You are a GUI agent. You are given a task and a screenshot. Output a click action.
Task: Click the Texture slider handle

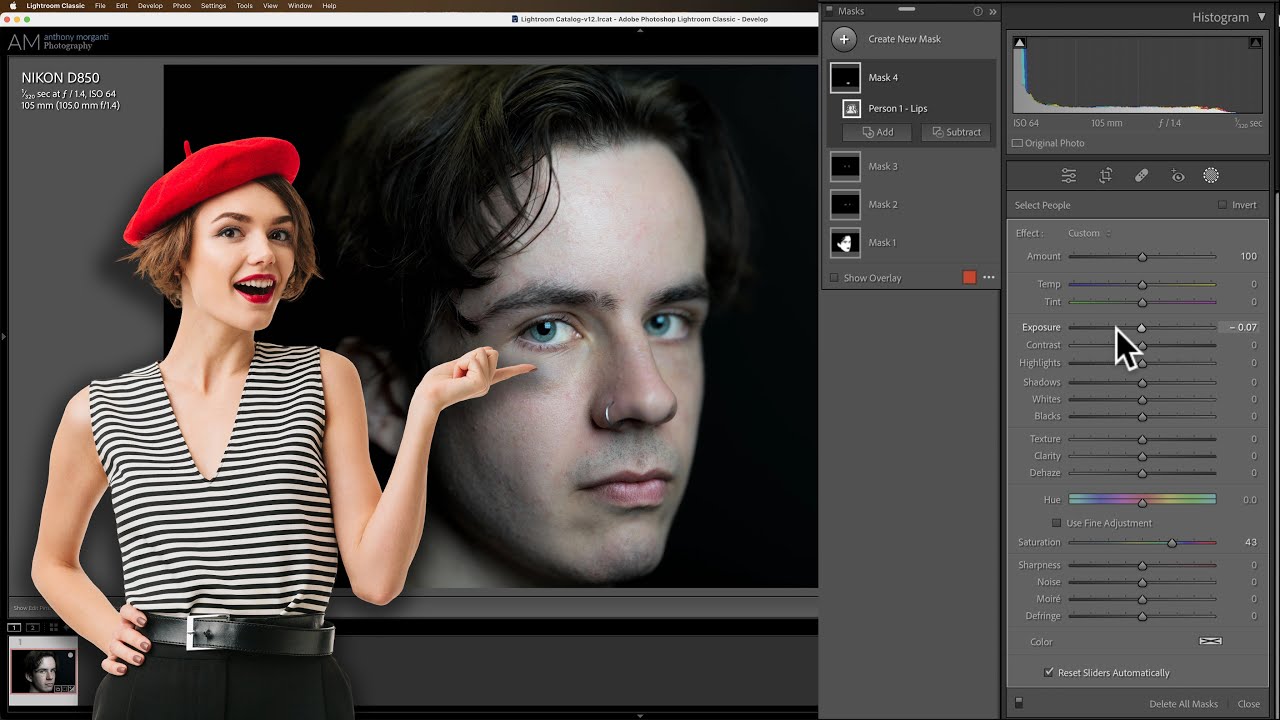pos(1142,439)
